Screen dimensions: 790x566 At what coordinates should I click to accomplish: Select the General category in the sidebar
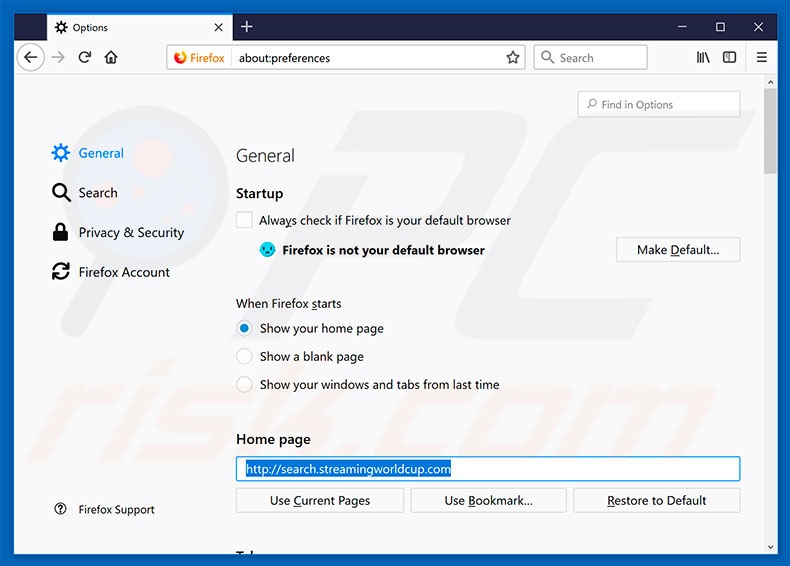point(88,153)
